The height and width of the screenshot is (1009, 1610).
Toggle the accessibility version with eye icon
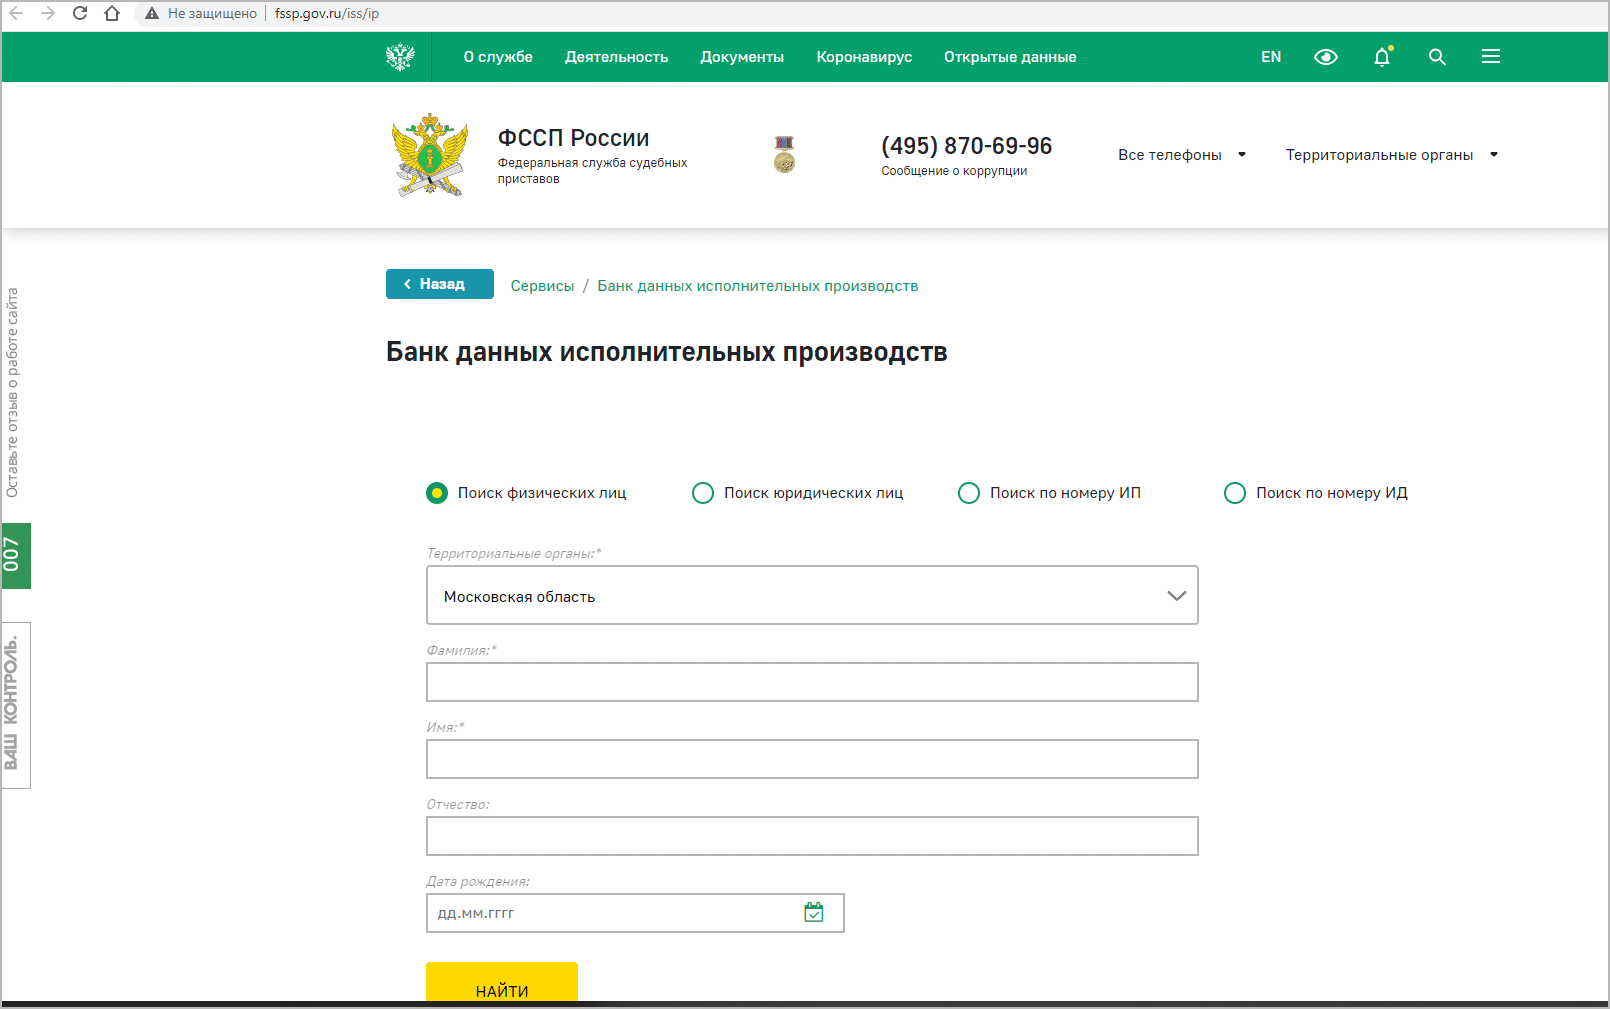[x=1326, y=57]
